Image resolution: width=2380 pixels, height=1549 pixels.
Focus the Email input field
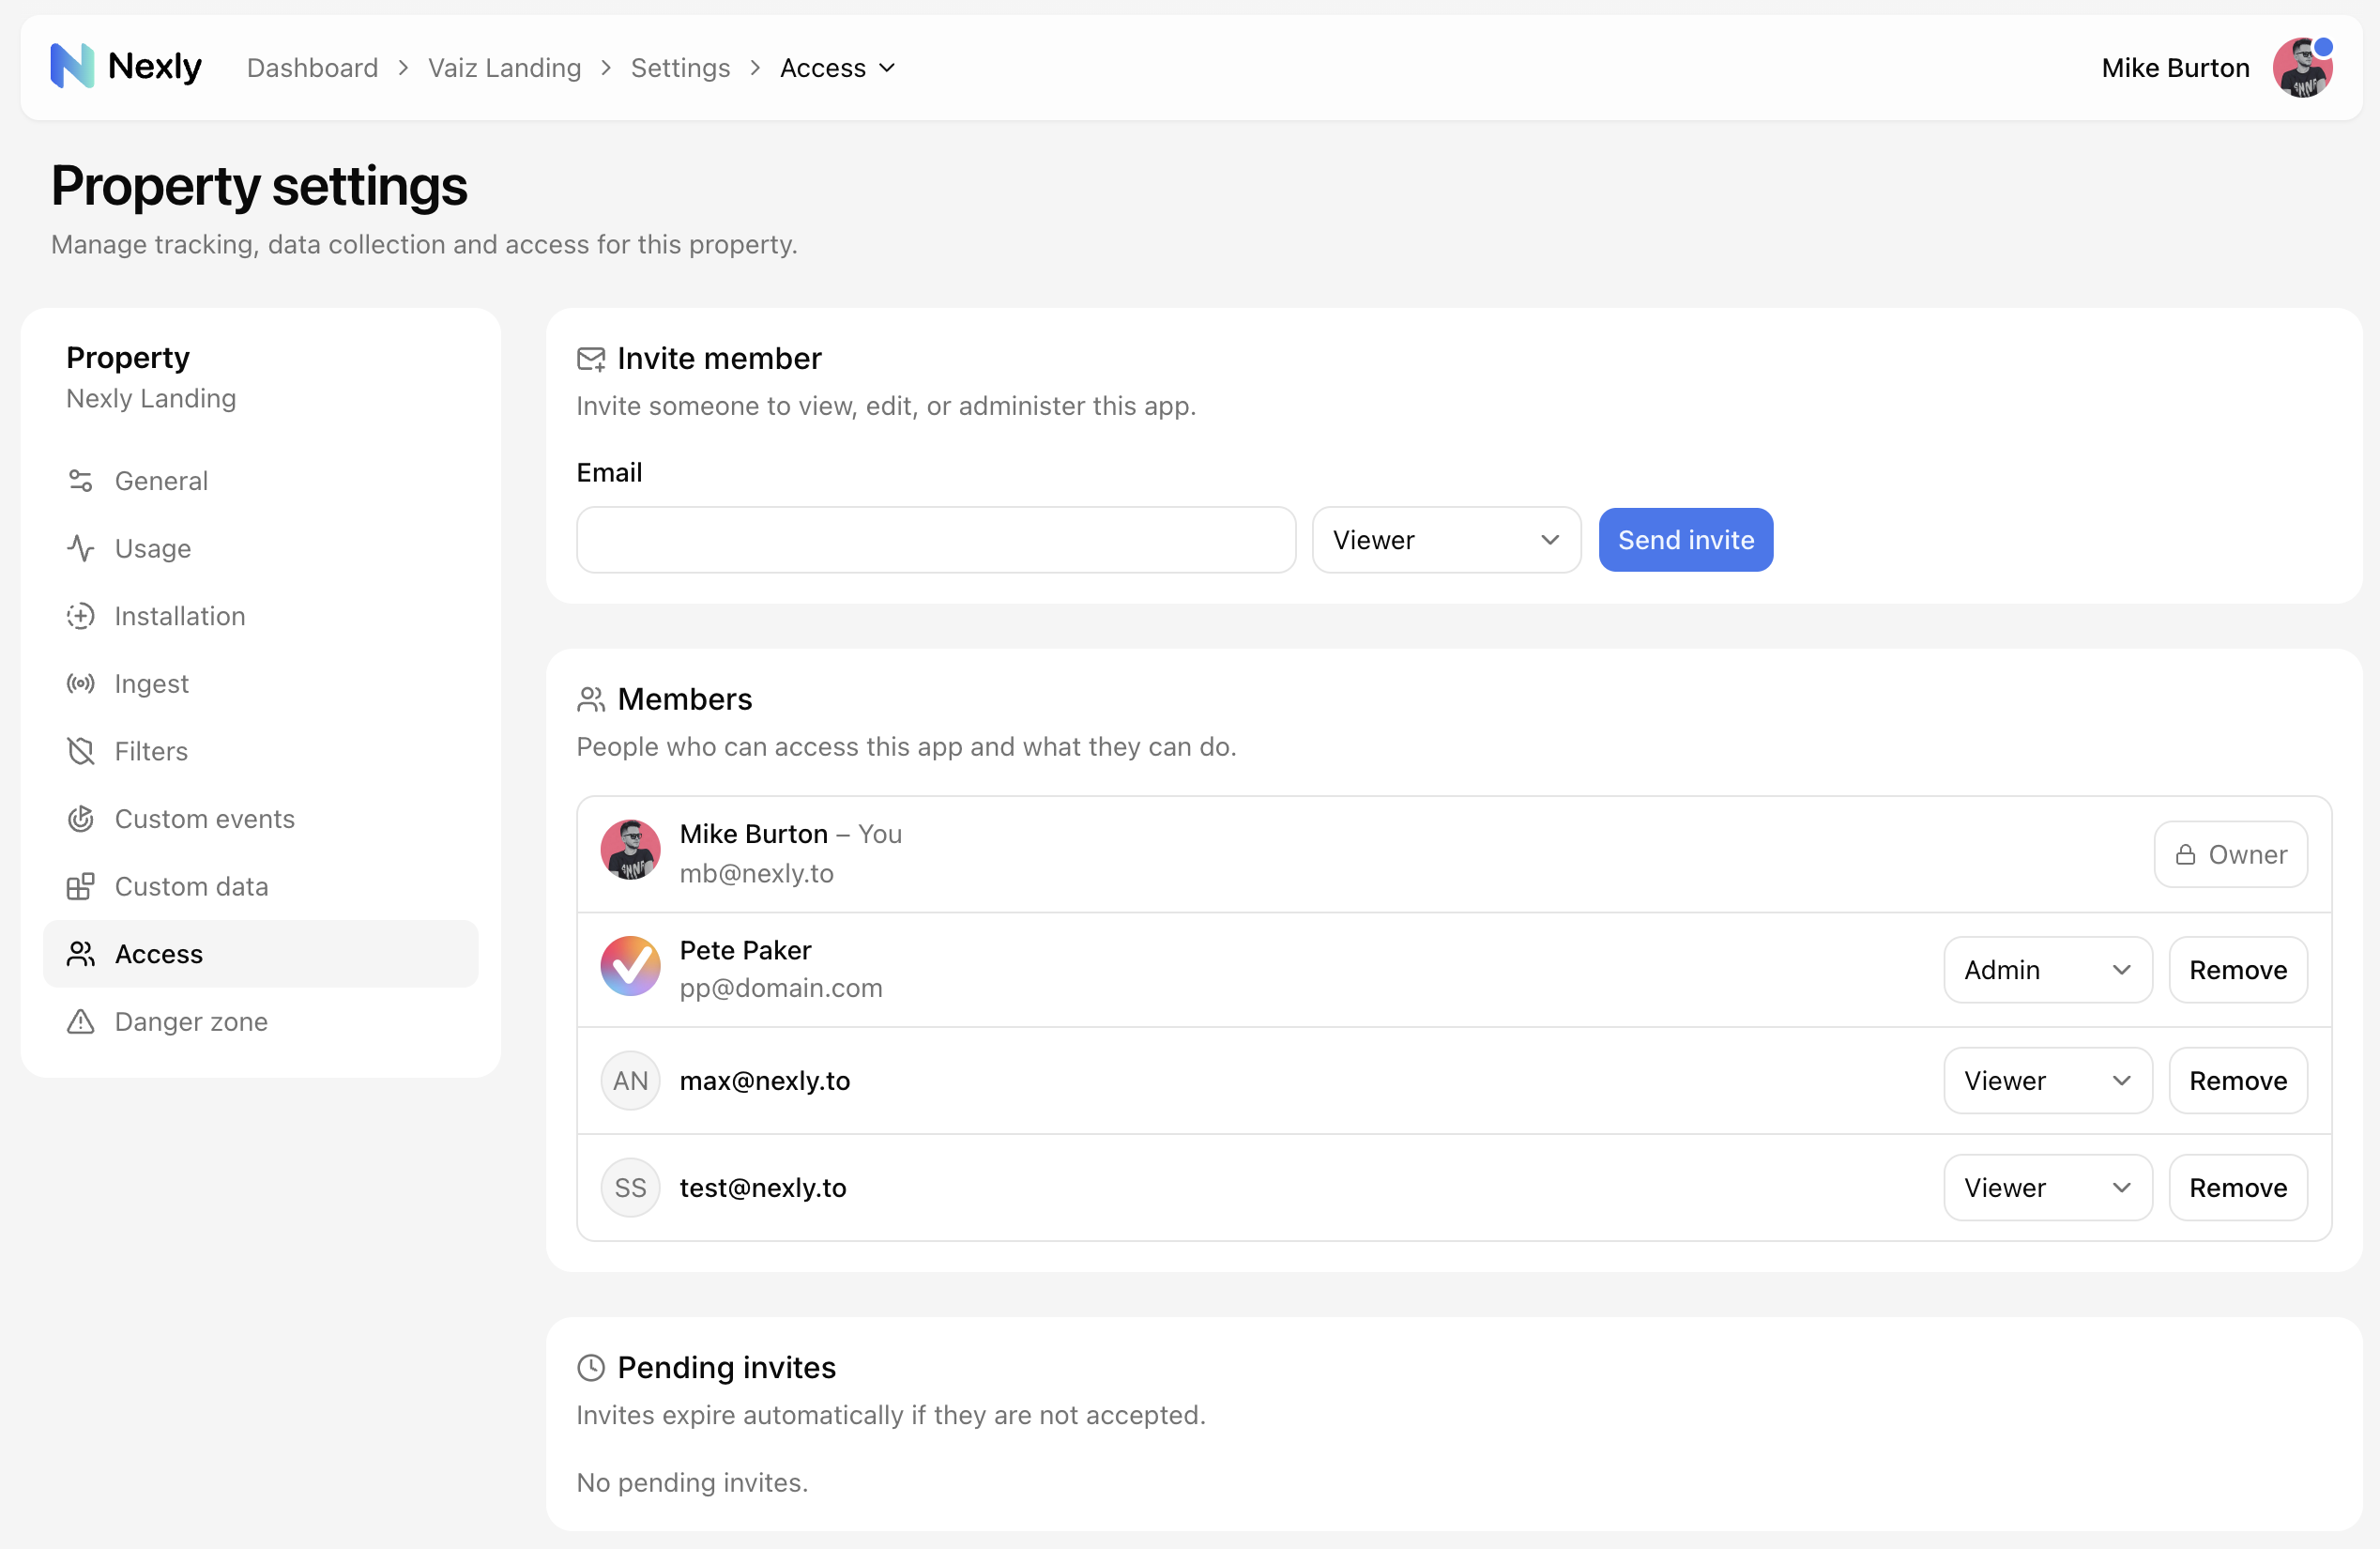[x=936, y=540]
